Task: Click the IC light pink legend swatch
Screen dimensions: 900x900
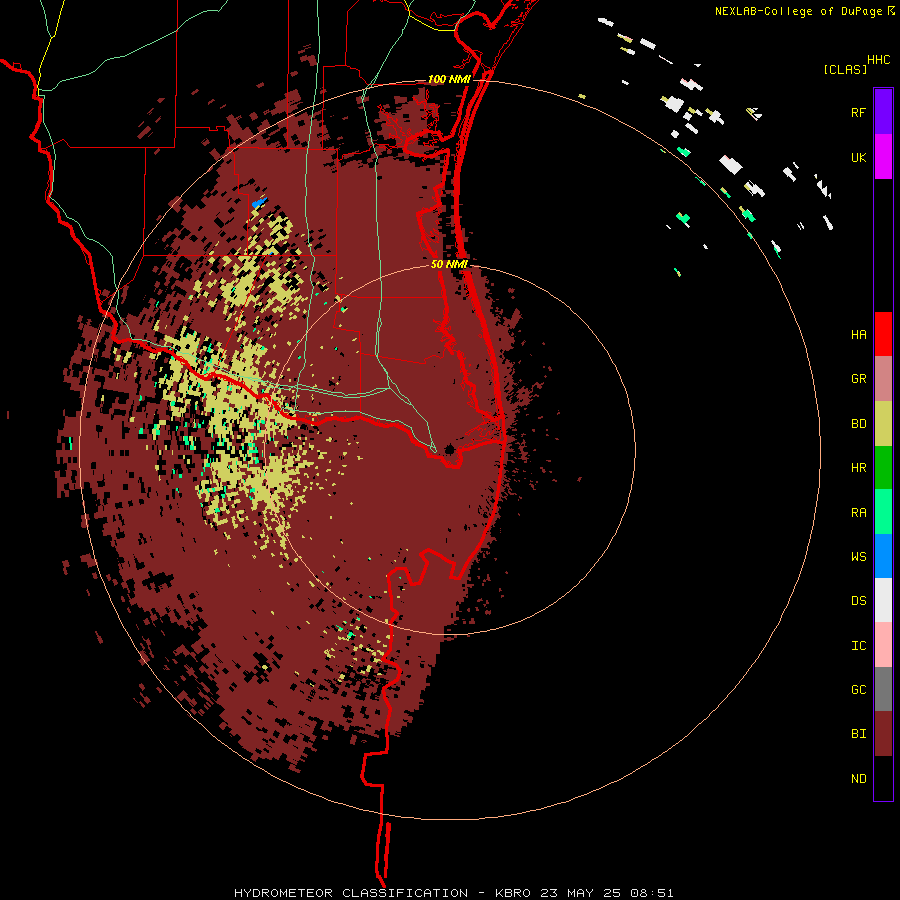Action: pyautogui.click(x=883, y=645)
